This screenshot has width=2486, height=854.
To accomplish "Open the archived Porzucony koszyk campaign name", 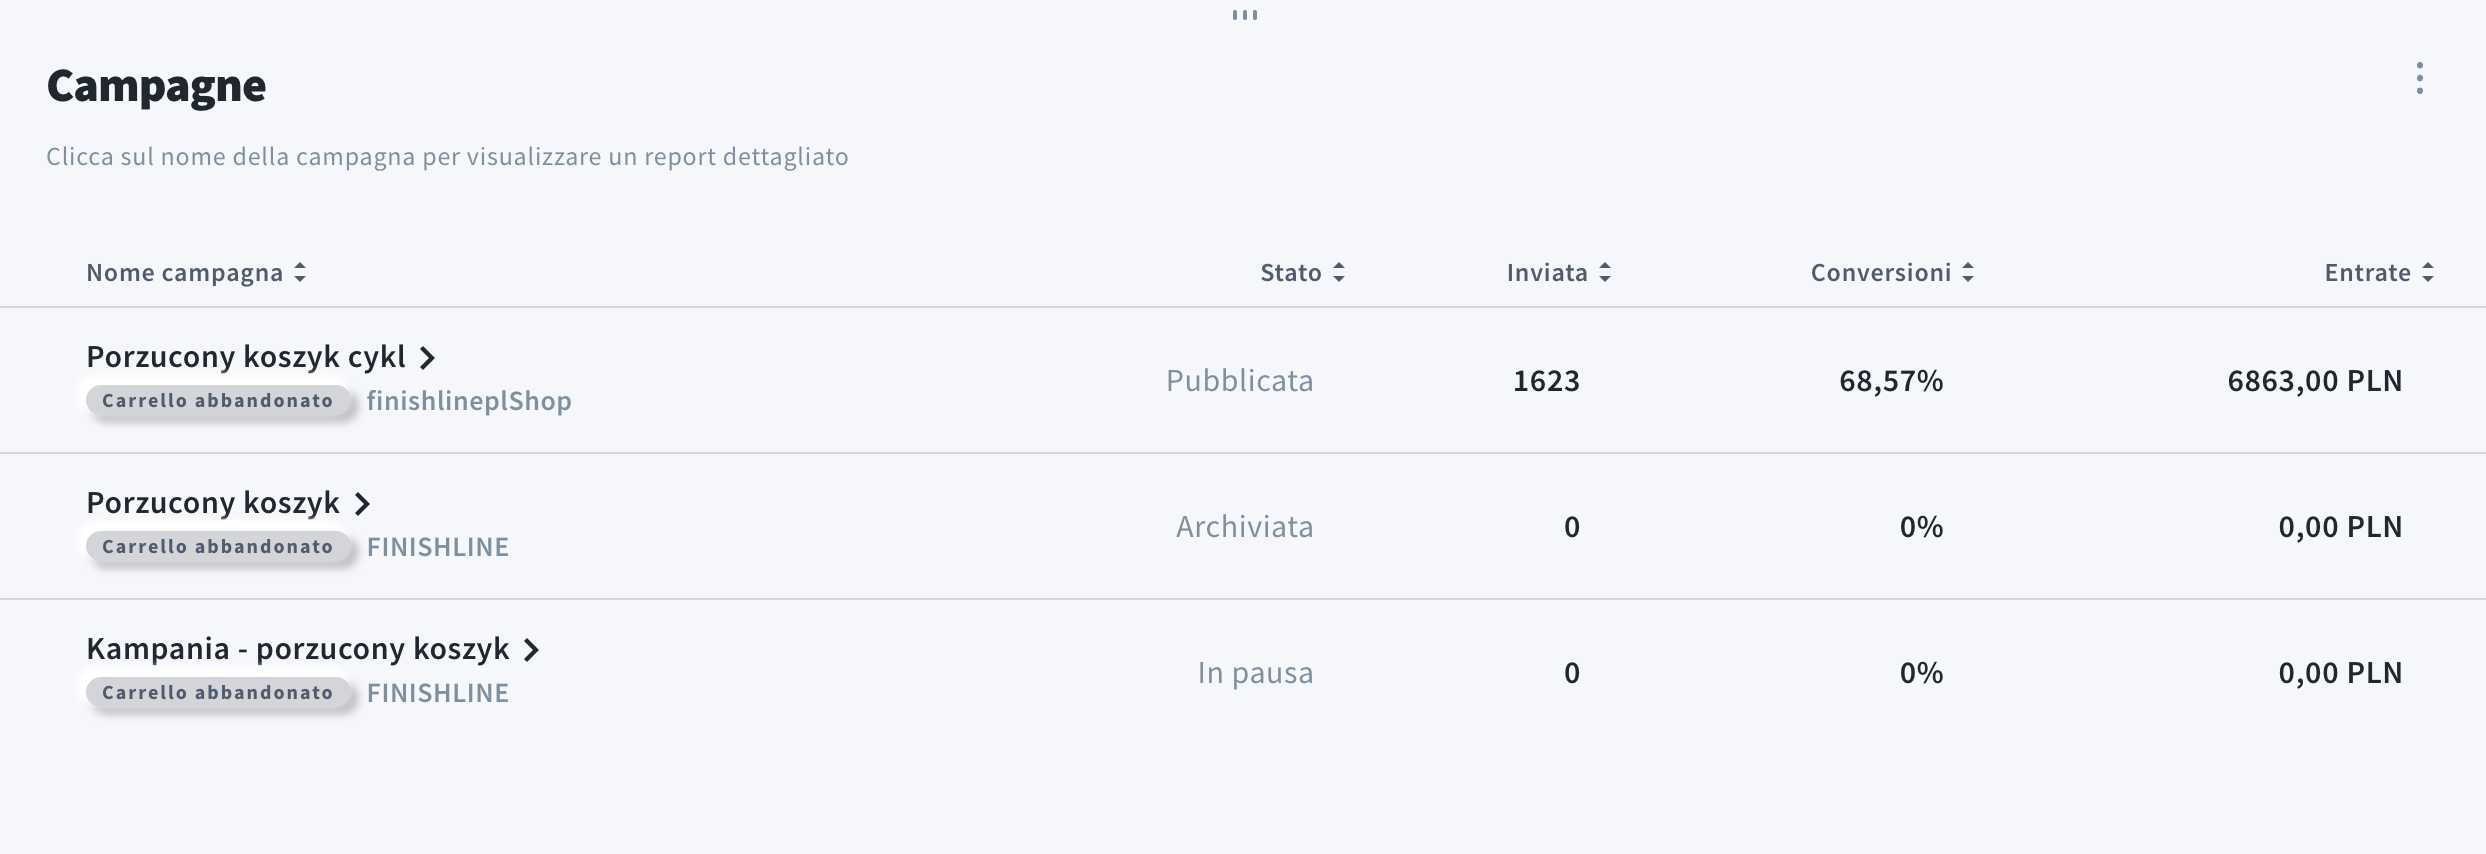I will click(213, 503).
